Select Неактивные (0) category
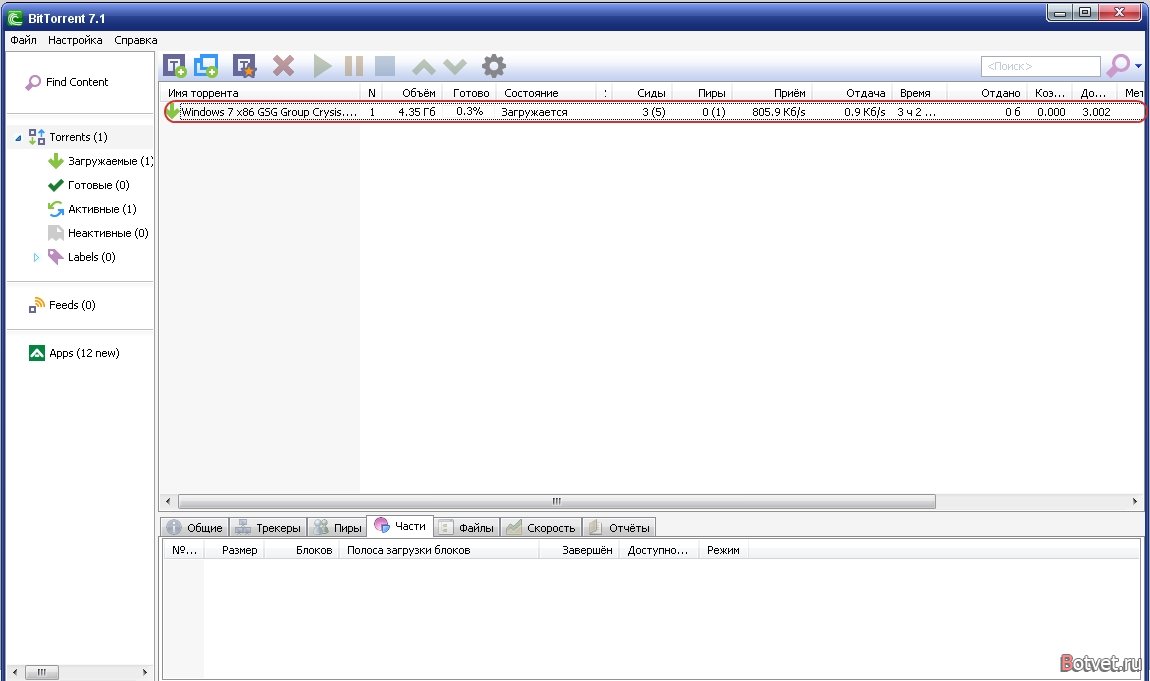Screen dimensions: 1150x681 coord(108,233)
